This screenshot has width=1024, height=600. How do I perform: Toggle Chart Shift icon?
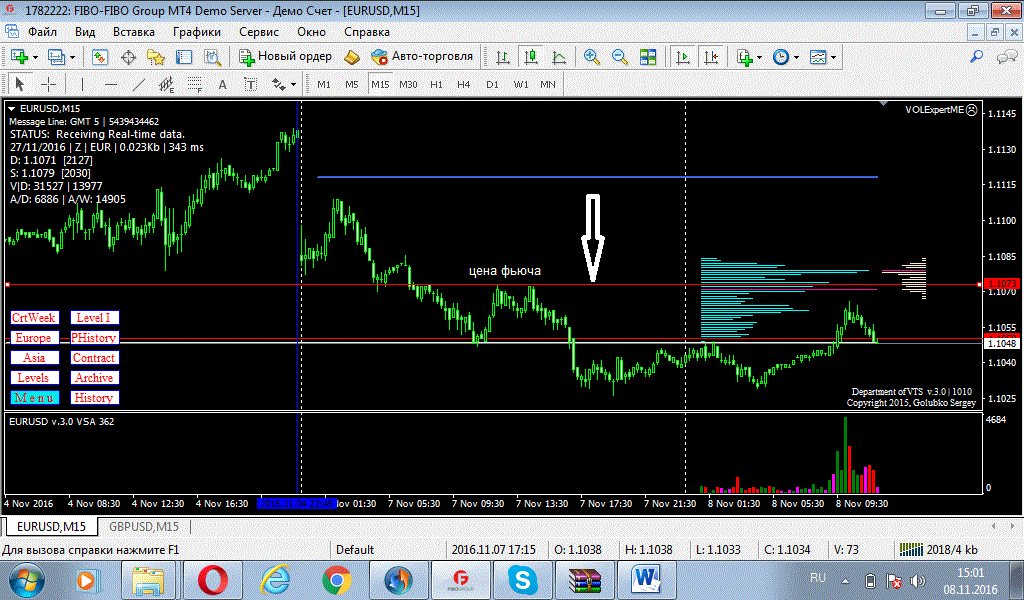[711, 57]
